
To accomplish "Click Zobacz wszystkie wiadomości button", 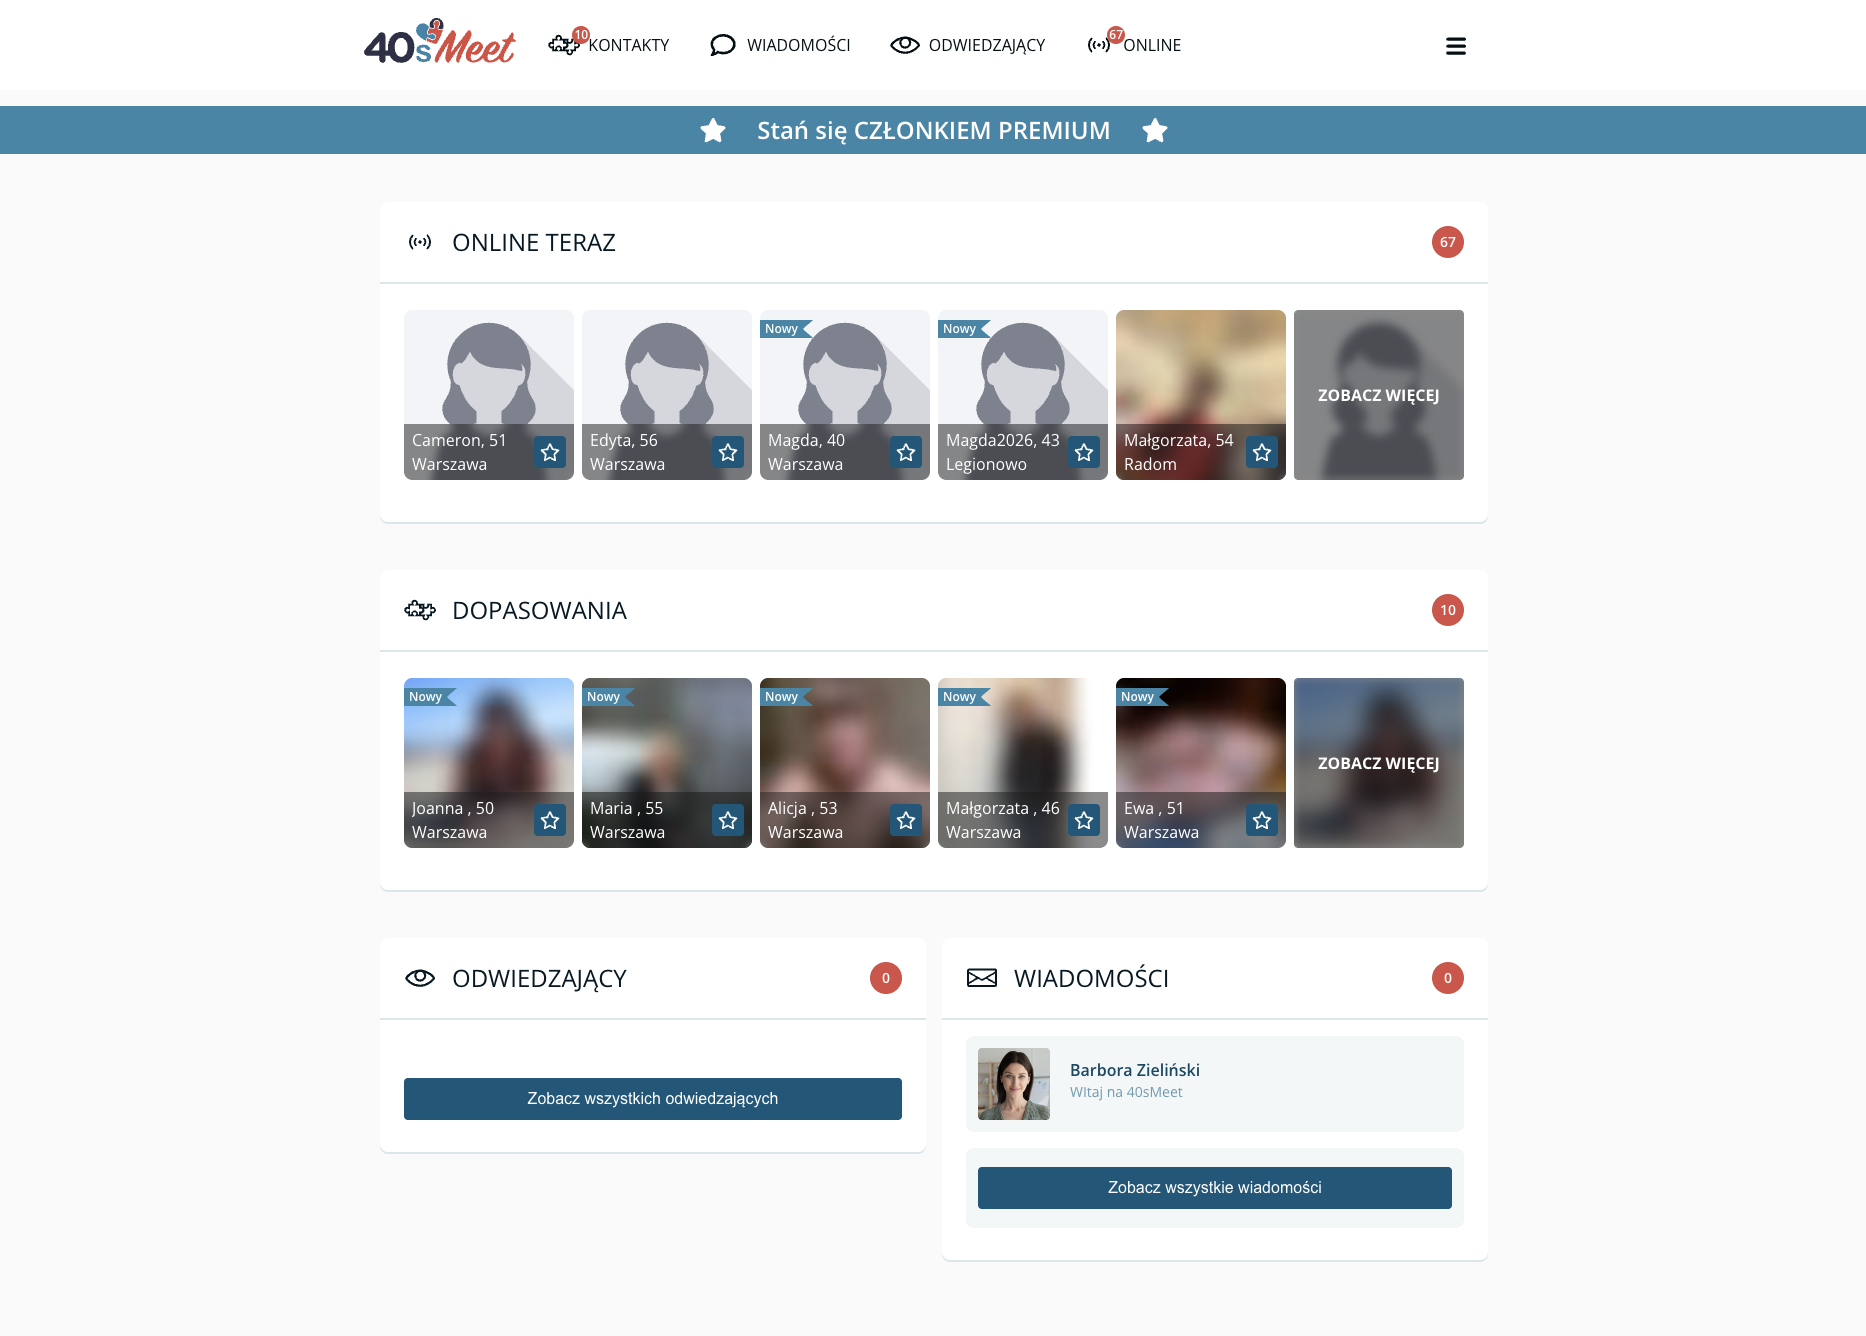I will point(1215,1188).
